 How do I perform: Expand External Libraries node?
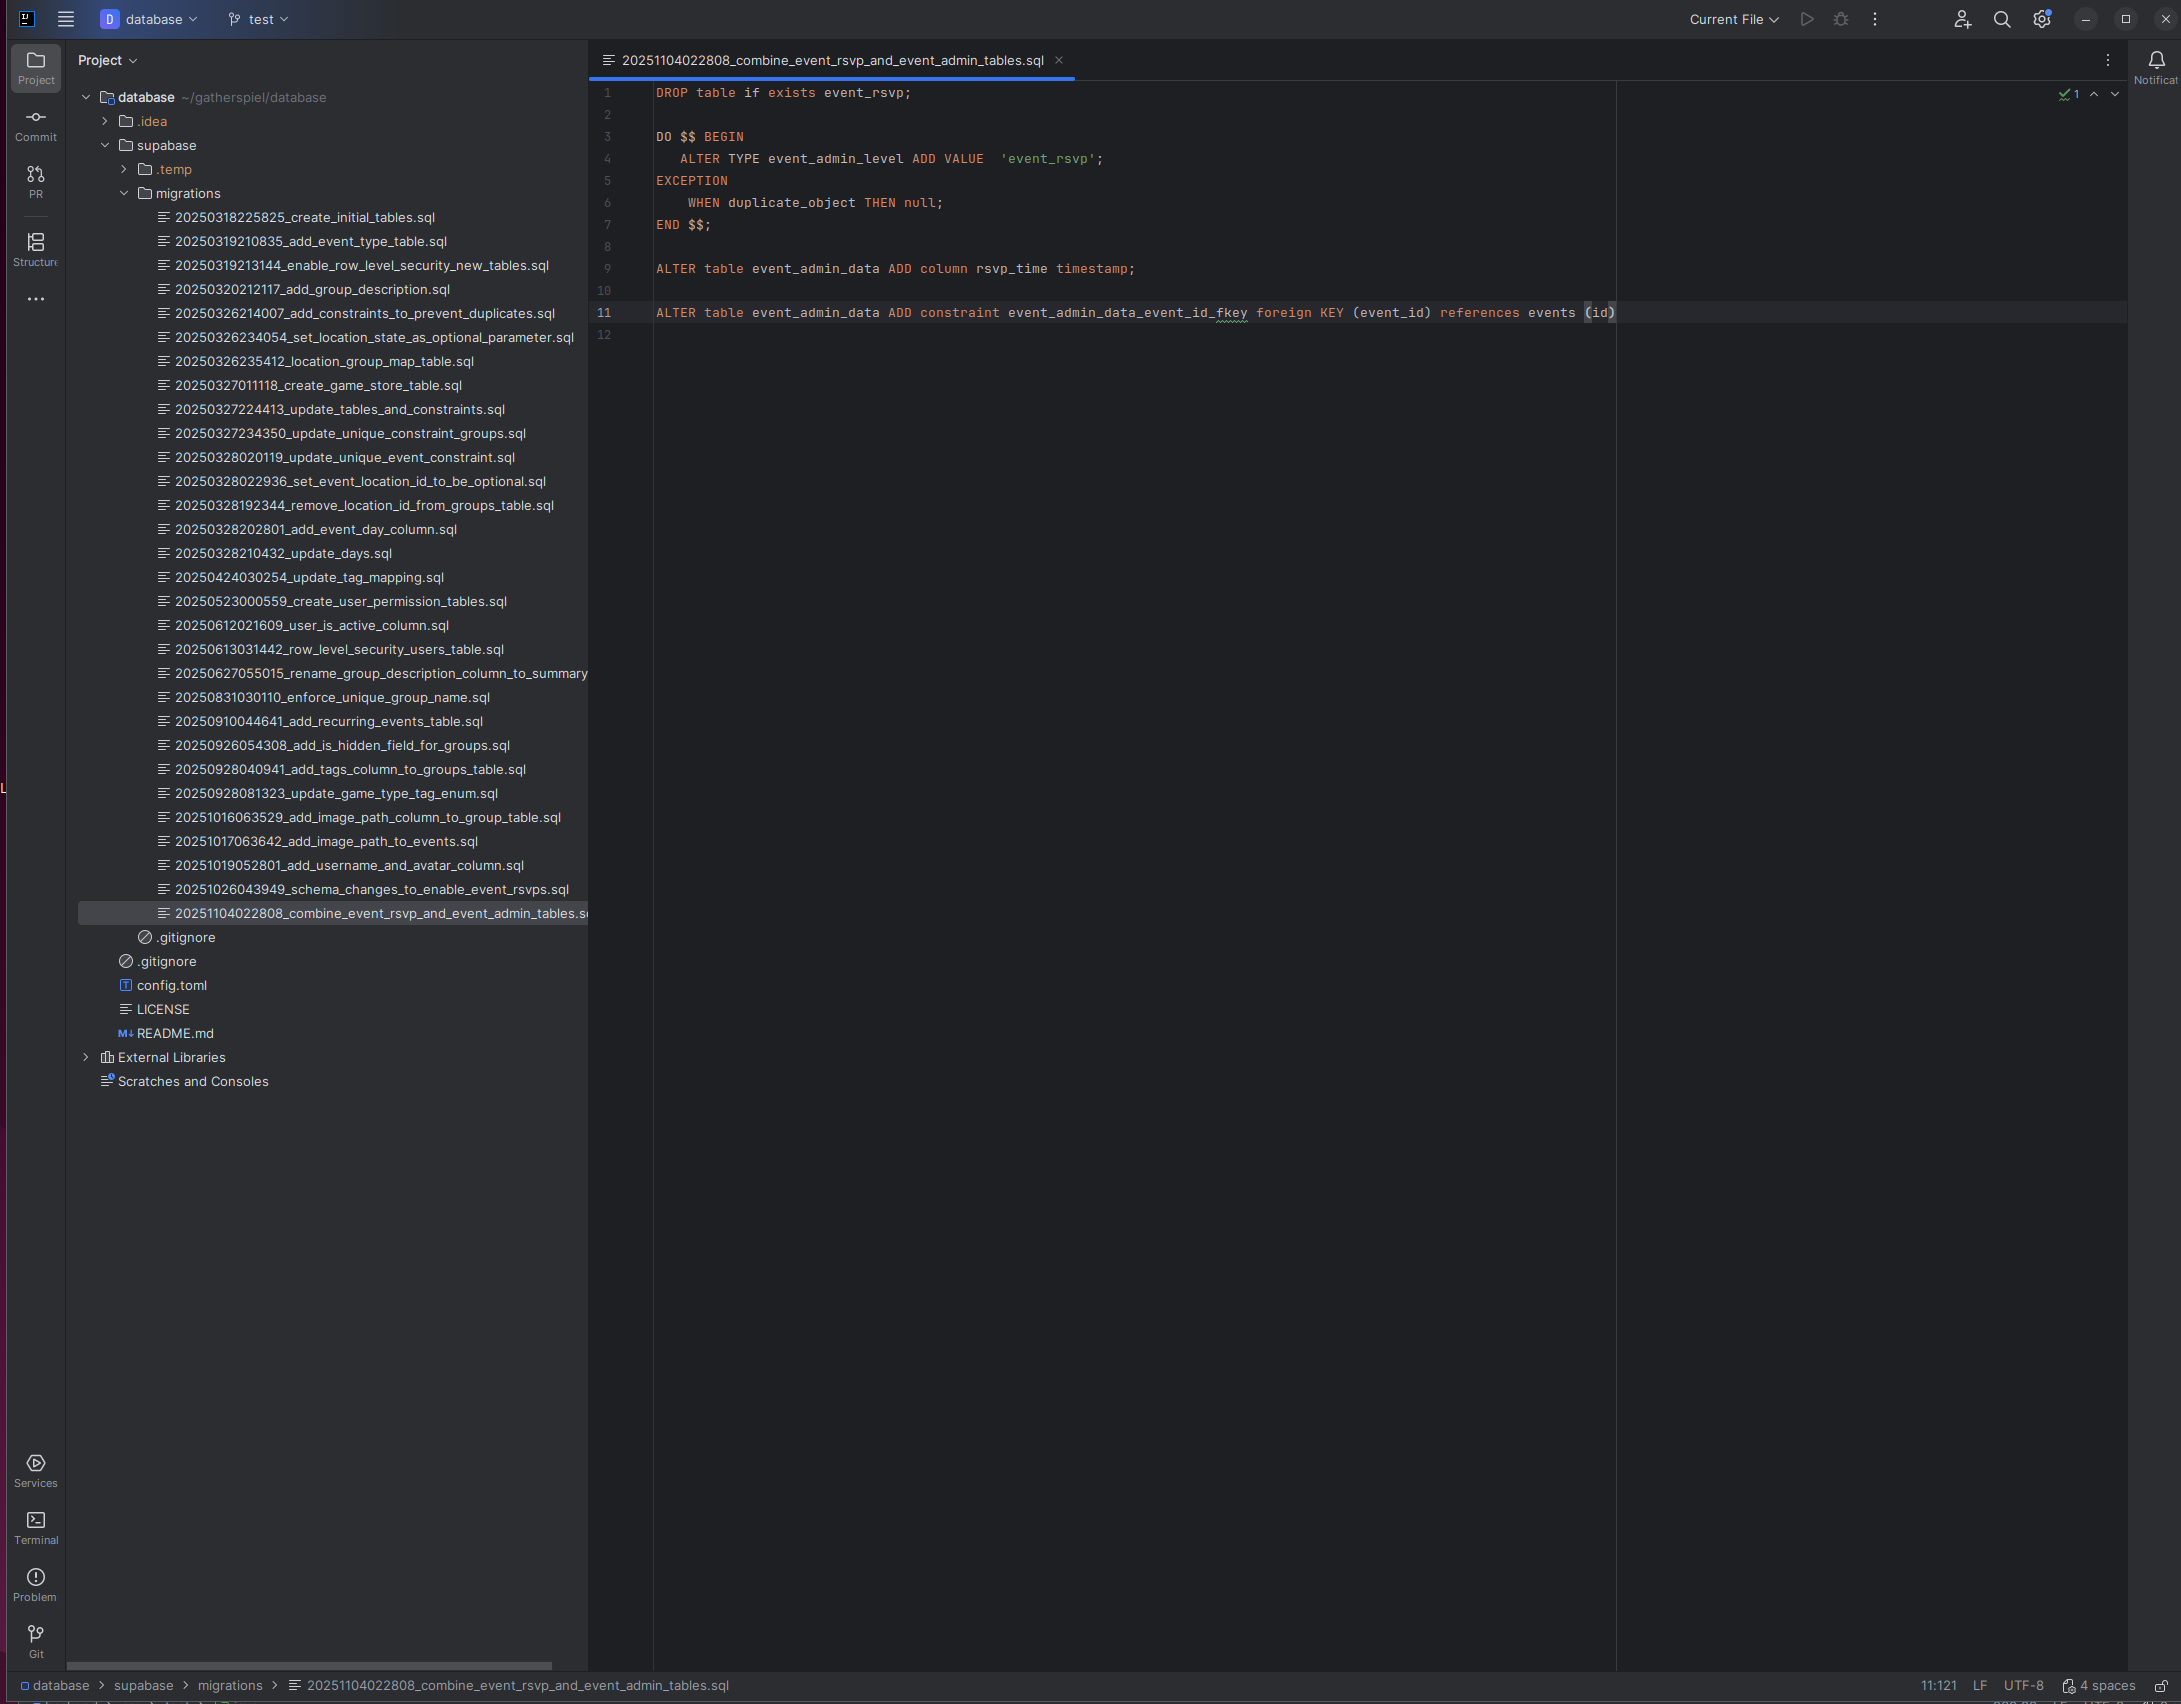click(x=86, y=1057)
